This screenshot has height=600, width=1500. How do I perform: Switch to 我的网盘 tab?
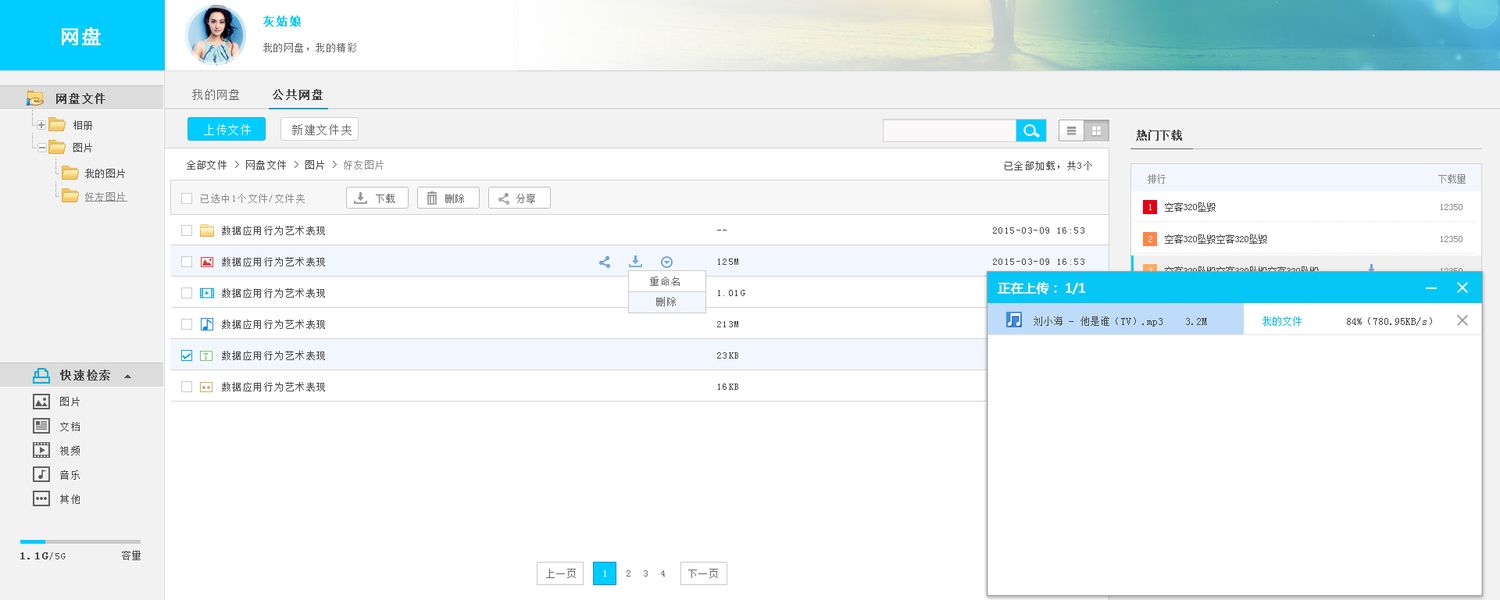coord(216,95)
